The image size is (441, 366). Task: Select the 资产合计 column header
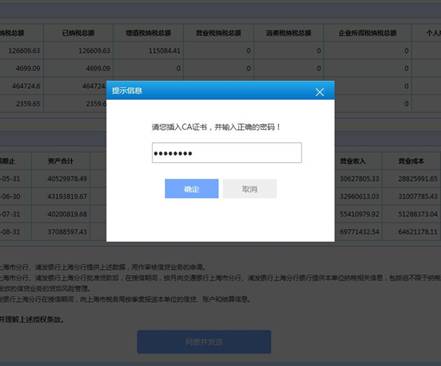pos(60,161)
